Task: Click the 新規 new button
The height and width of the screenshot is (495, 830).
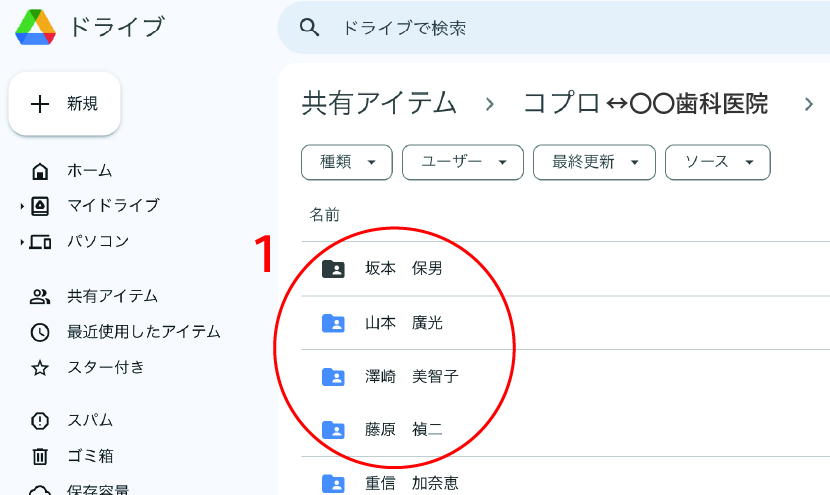Action: pos(65,104)
